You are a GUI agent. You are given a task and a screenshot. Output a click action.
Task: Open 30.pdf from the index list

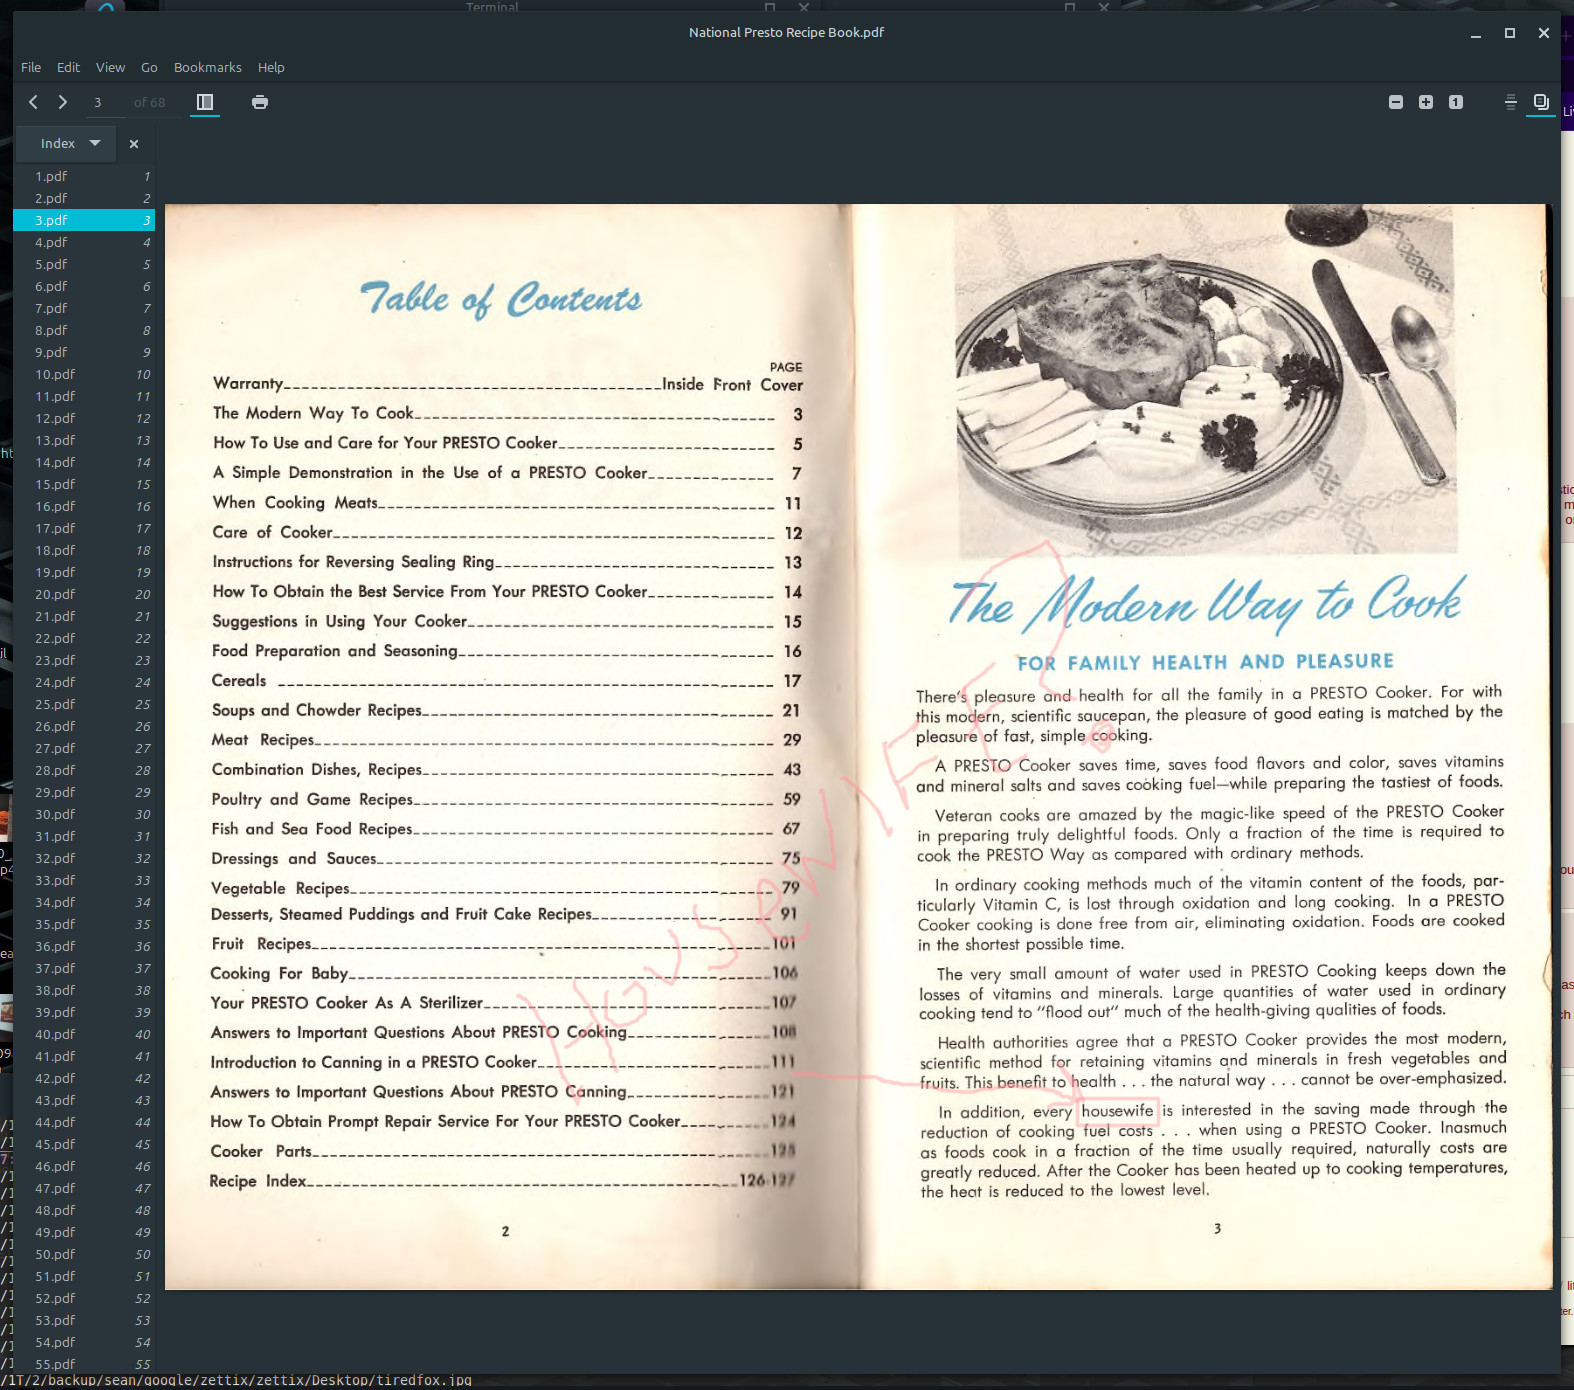[x=84, y=815]
